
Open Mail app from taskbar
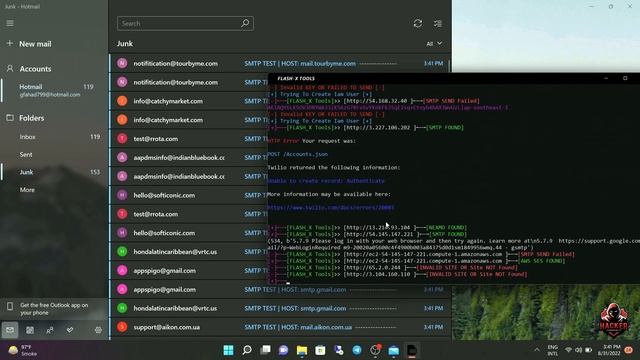(394, 350)
